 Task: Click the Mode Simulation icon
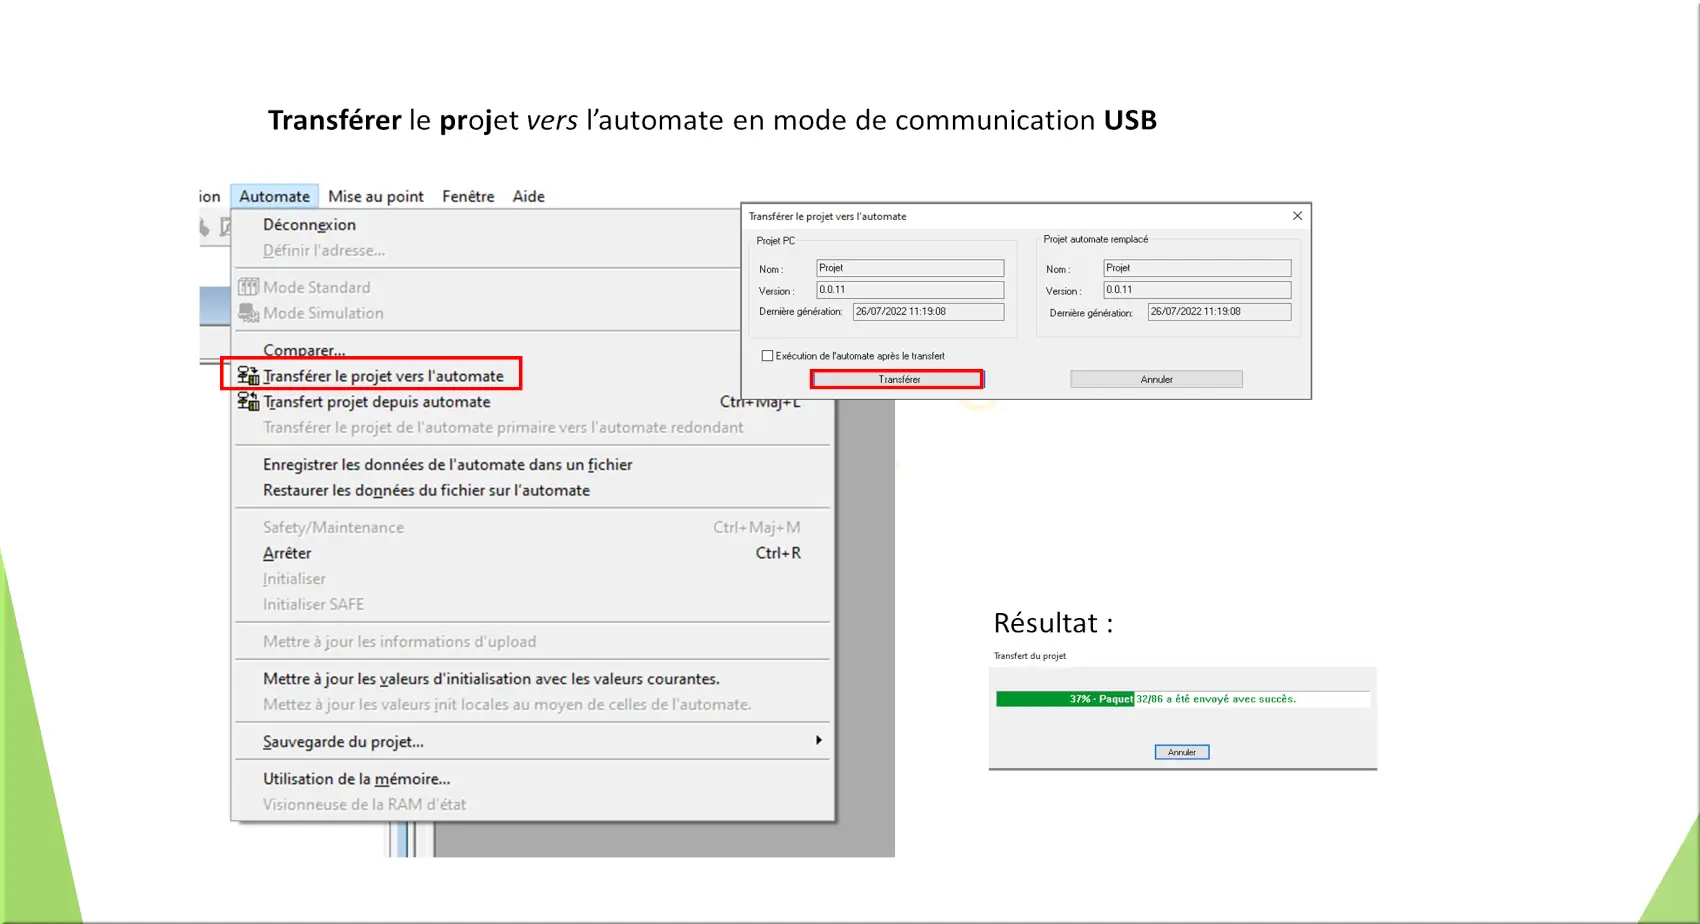(248, 313)
